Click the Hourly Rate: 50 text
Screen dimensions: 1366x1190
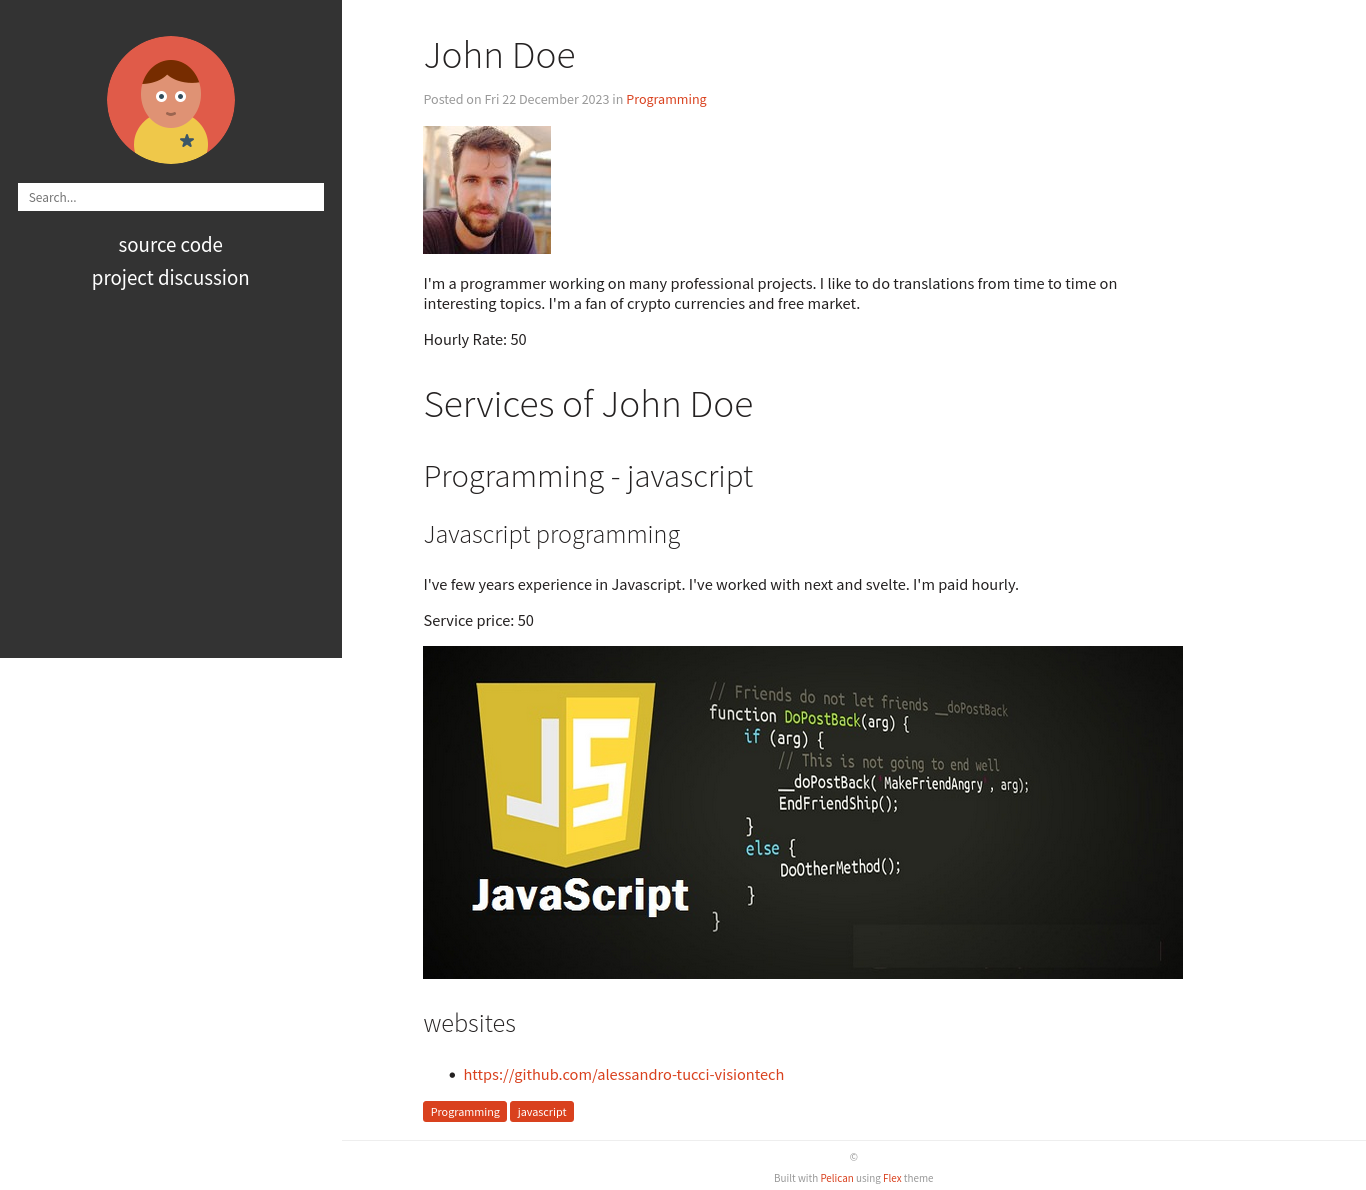(475, 340)
